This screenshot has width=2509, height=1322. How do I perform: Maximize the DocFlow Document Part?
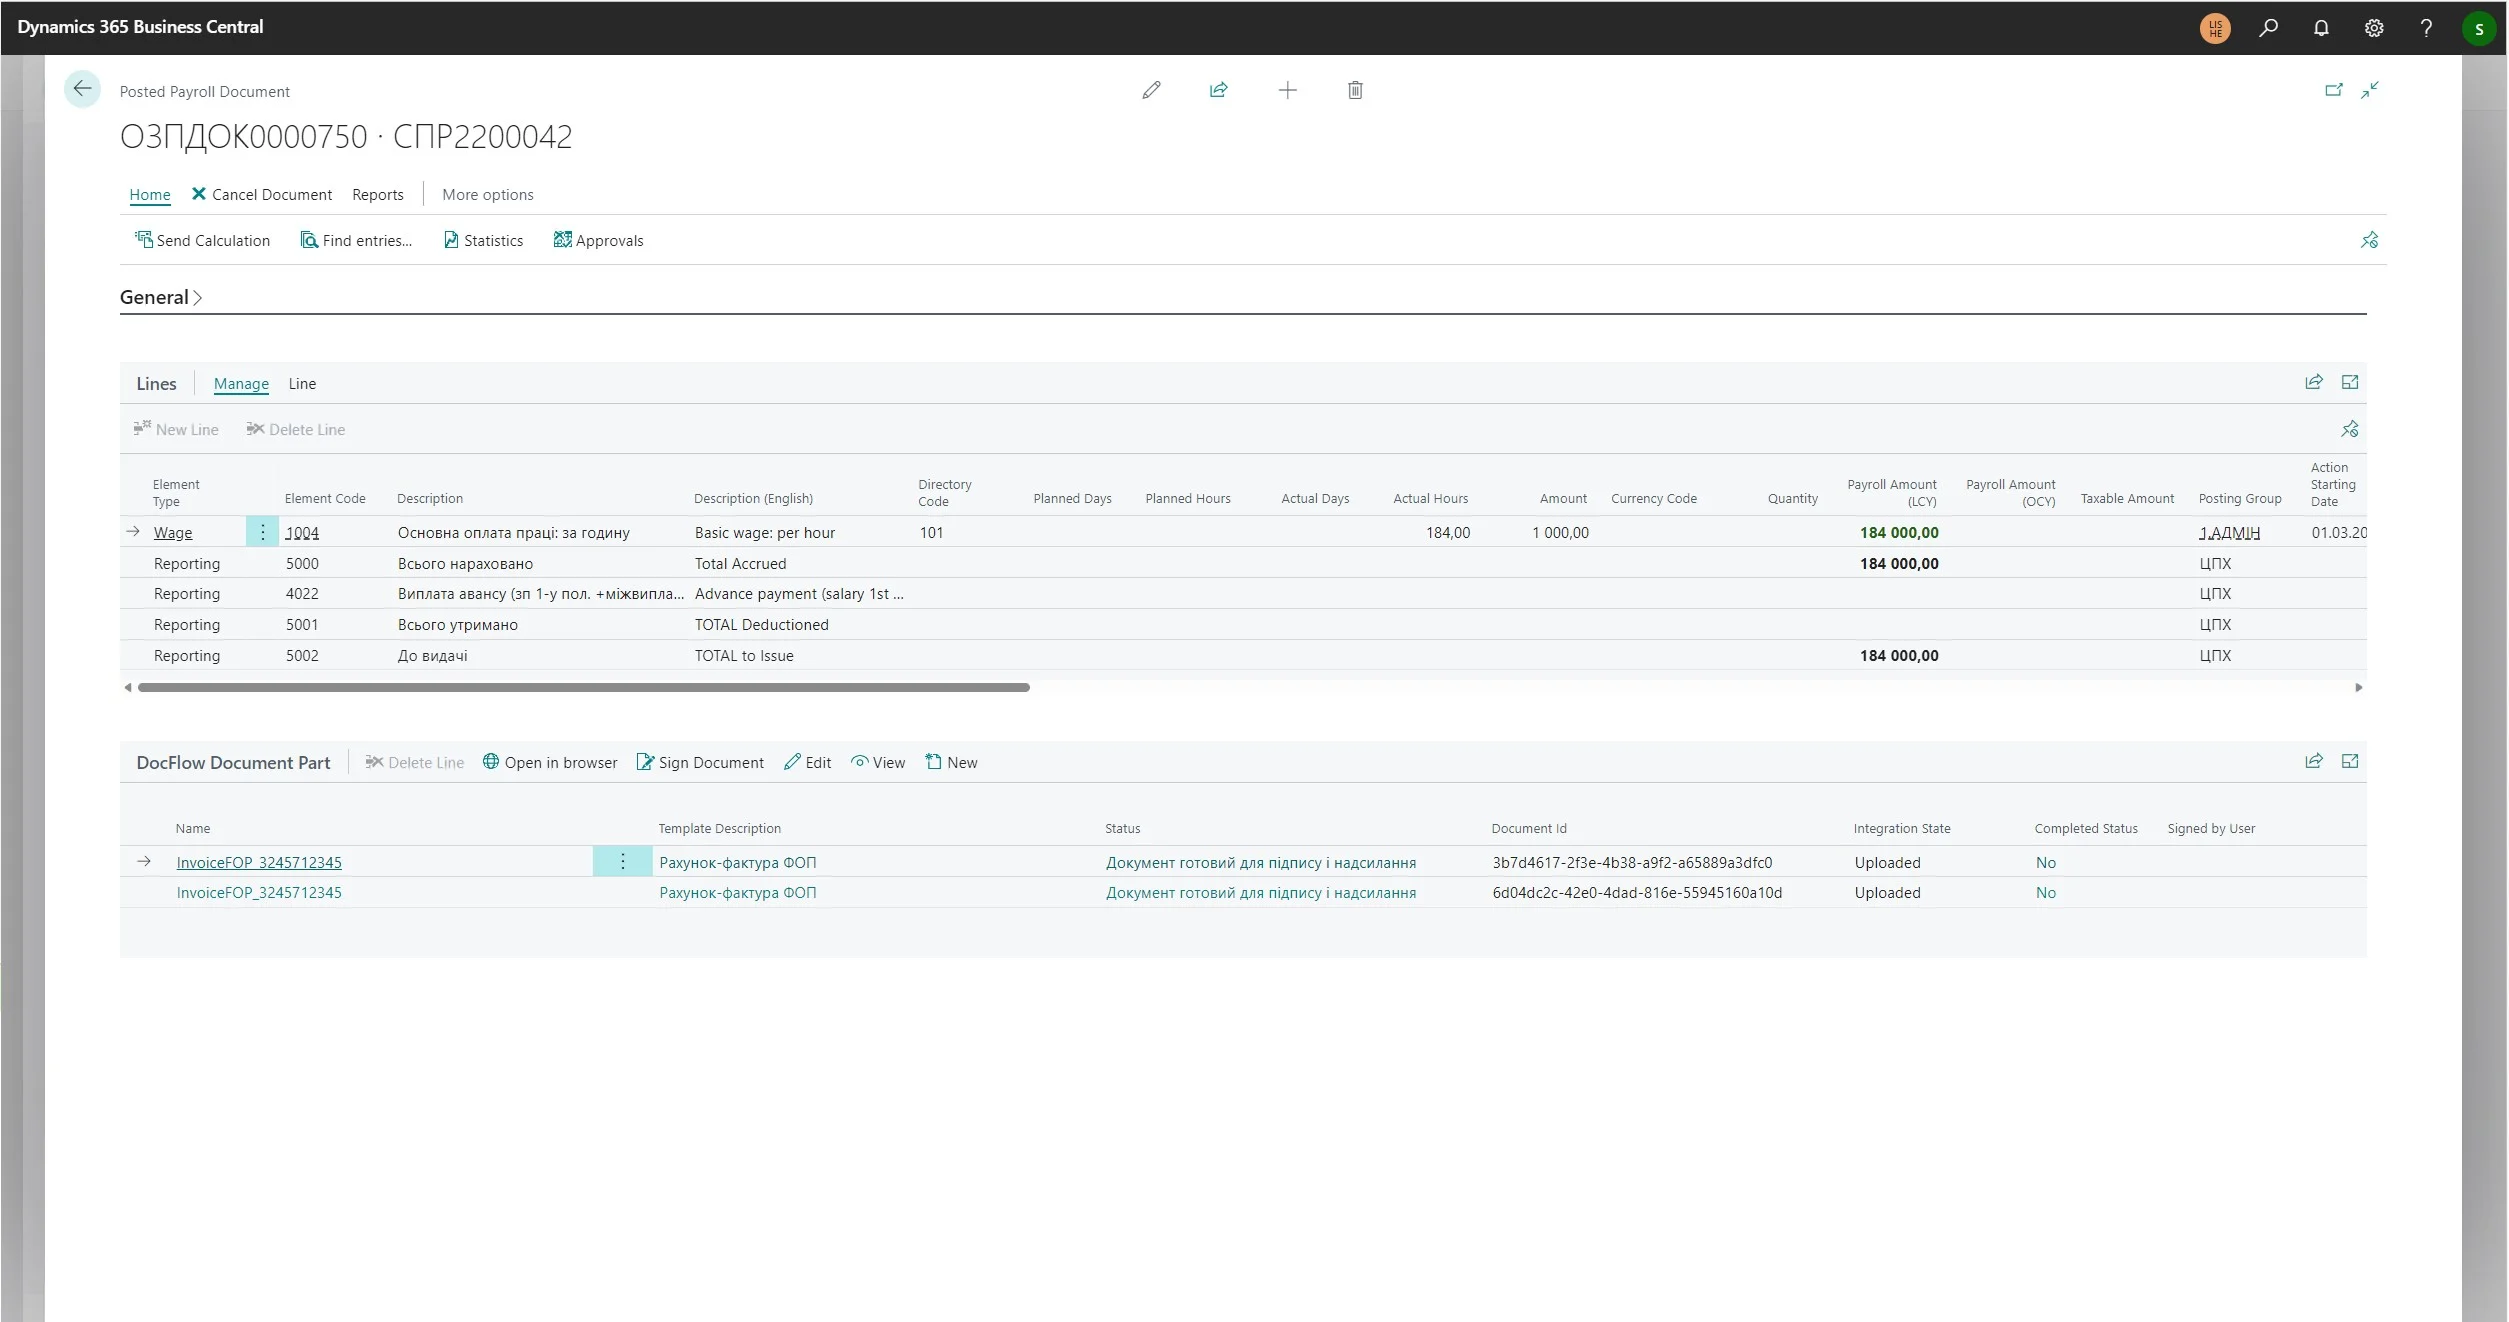[2350, 761]
